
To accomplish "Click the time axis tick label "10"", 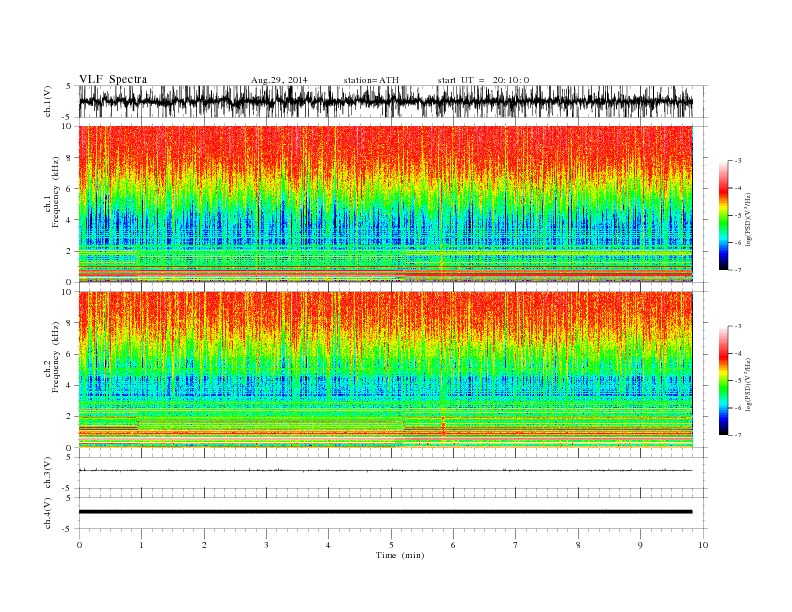I will coord(703,545).
